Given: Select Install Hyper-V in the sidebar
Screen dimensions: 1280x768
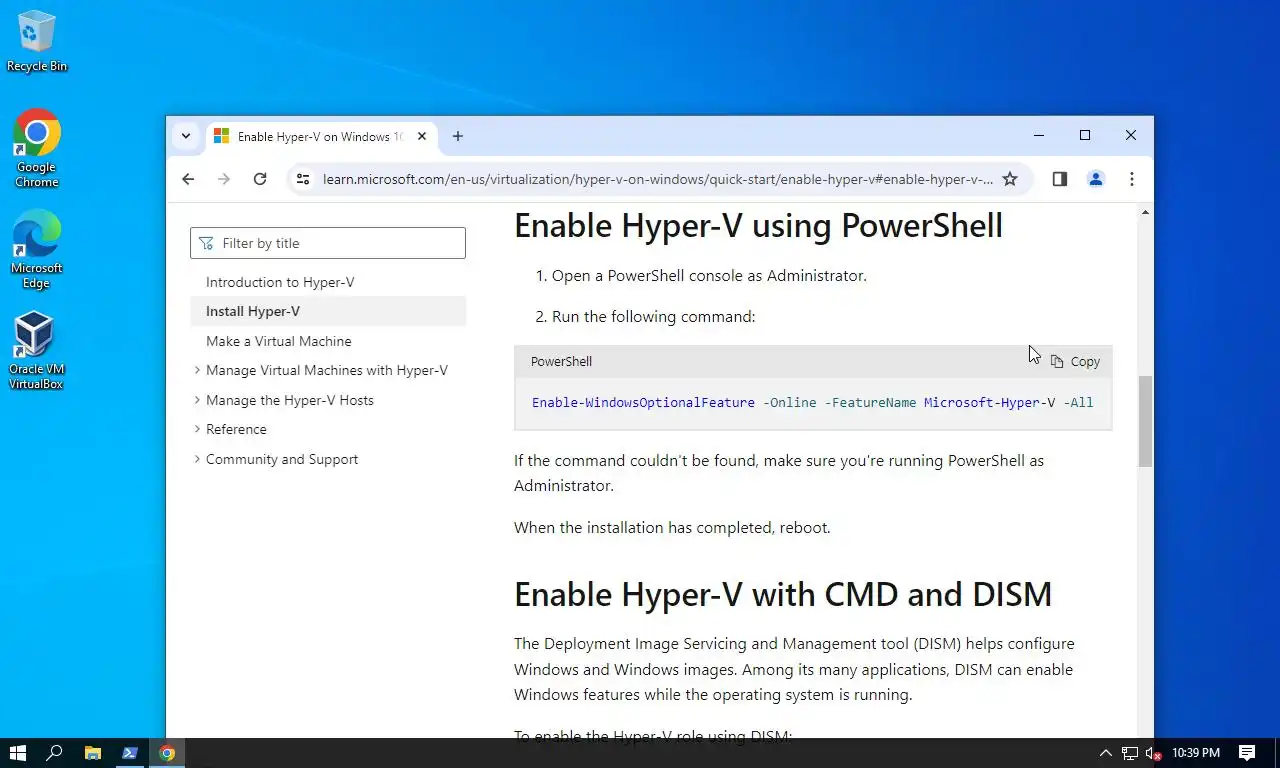Looking at the screenshot, I should (328, 311).
